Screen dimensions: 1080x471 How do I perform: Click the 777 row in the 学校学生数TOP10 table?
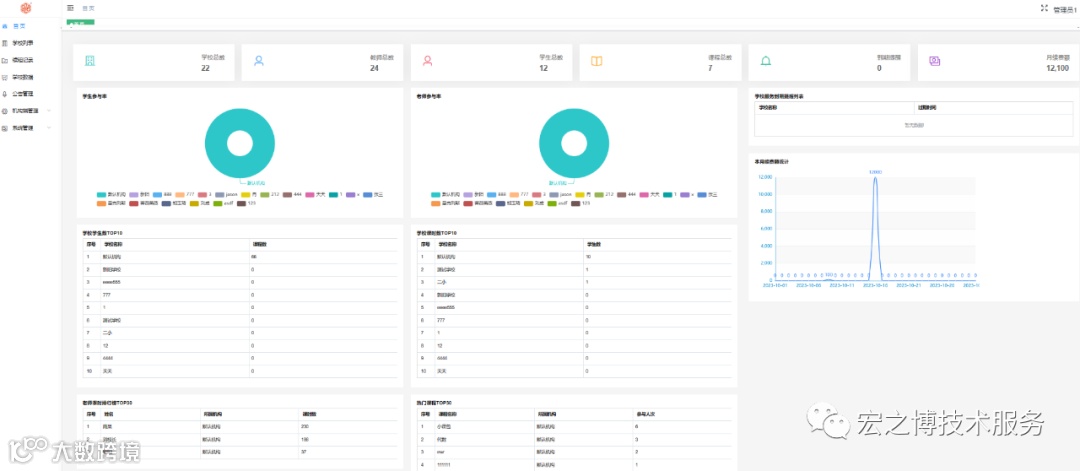[240, 295]
